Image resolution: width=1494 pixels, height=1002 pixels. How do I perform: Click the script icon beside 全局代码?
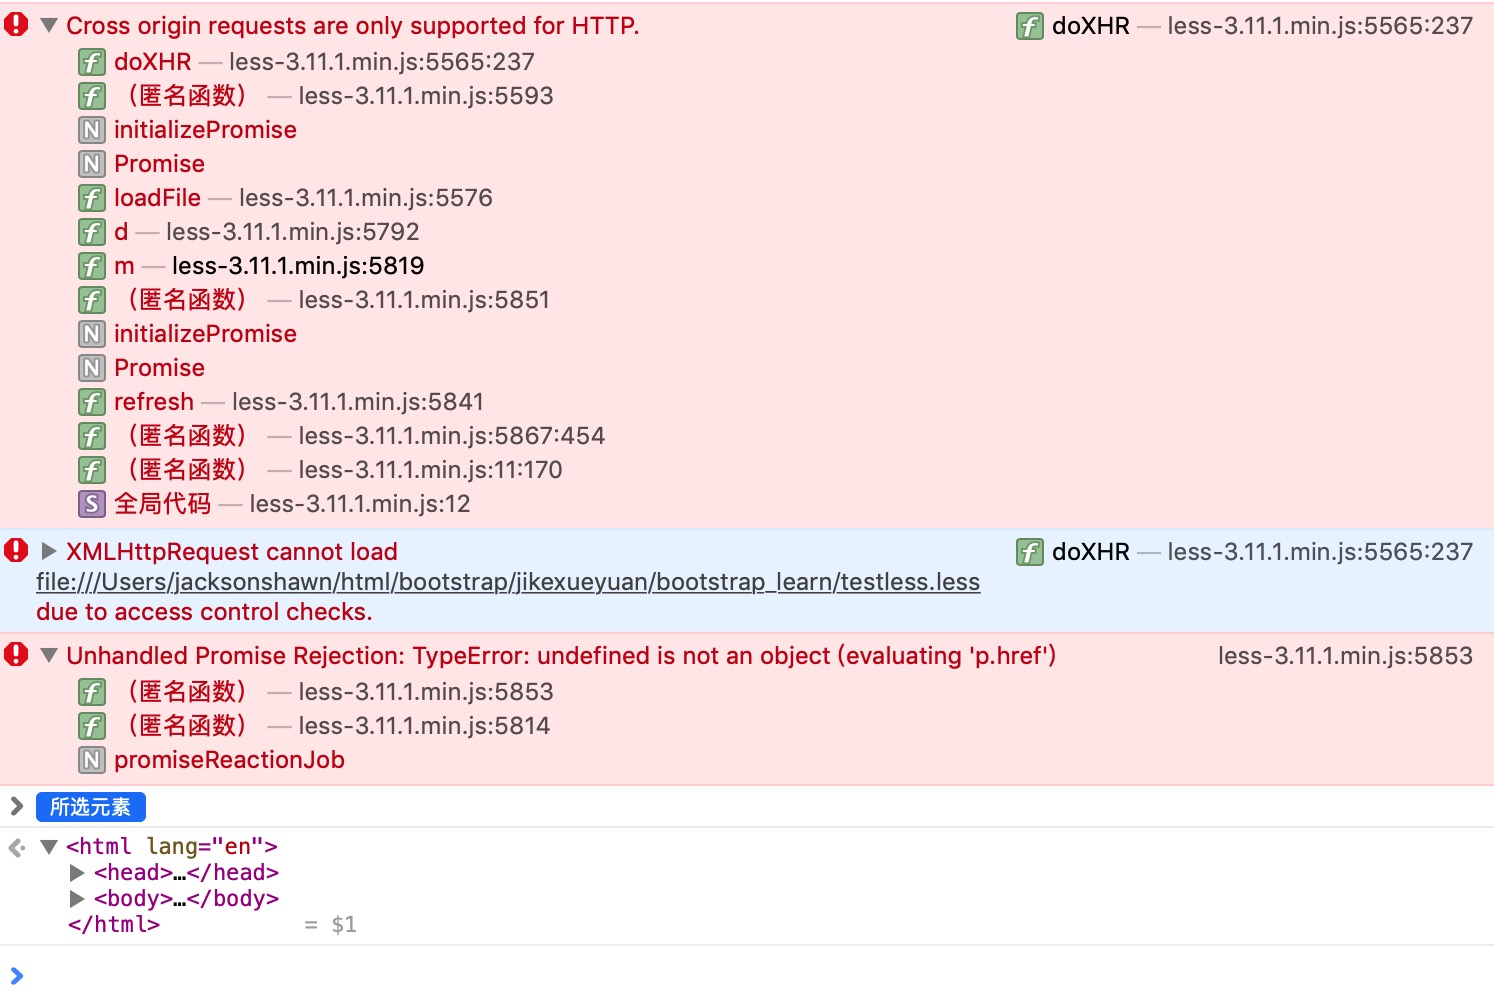[92, 504]
